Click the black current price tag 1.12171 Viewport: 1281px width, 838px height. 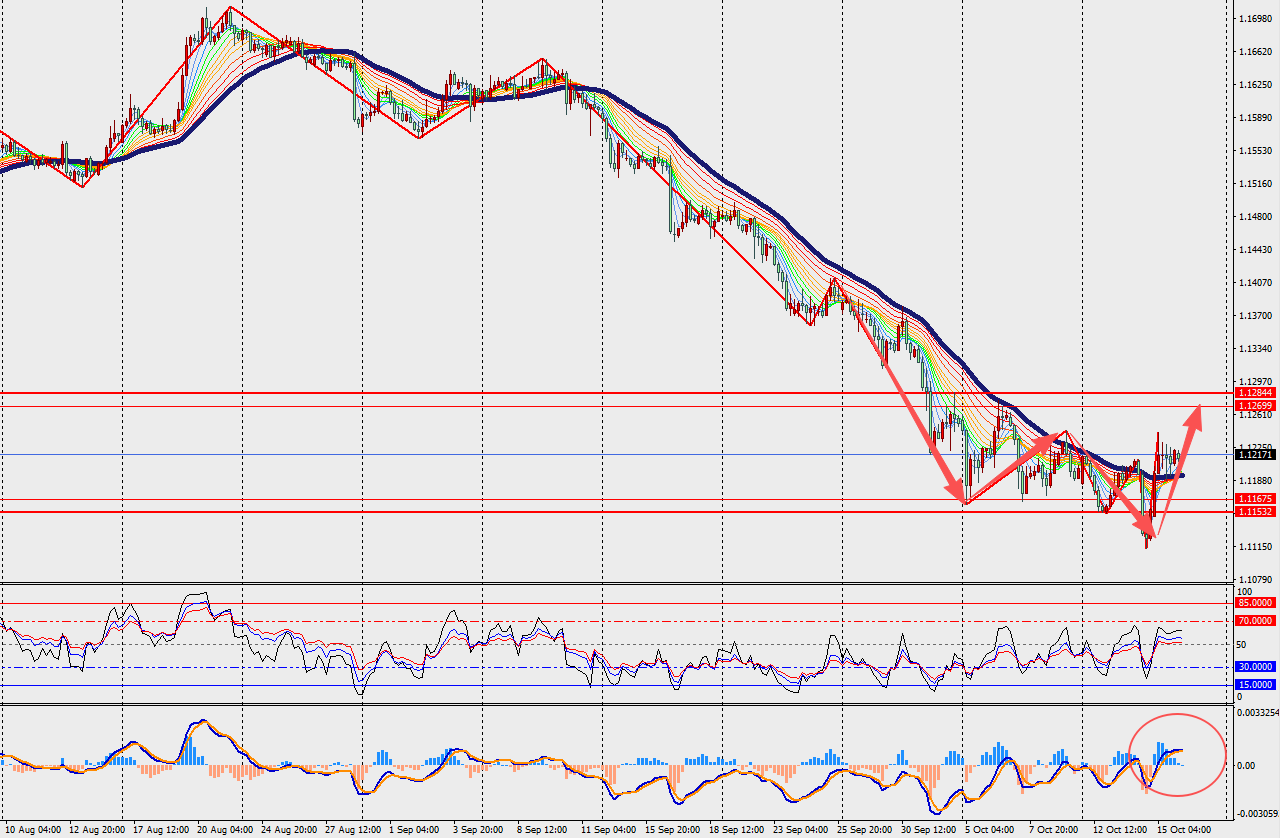point(1255,454)
